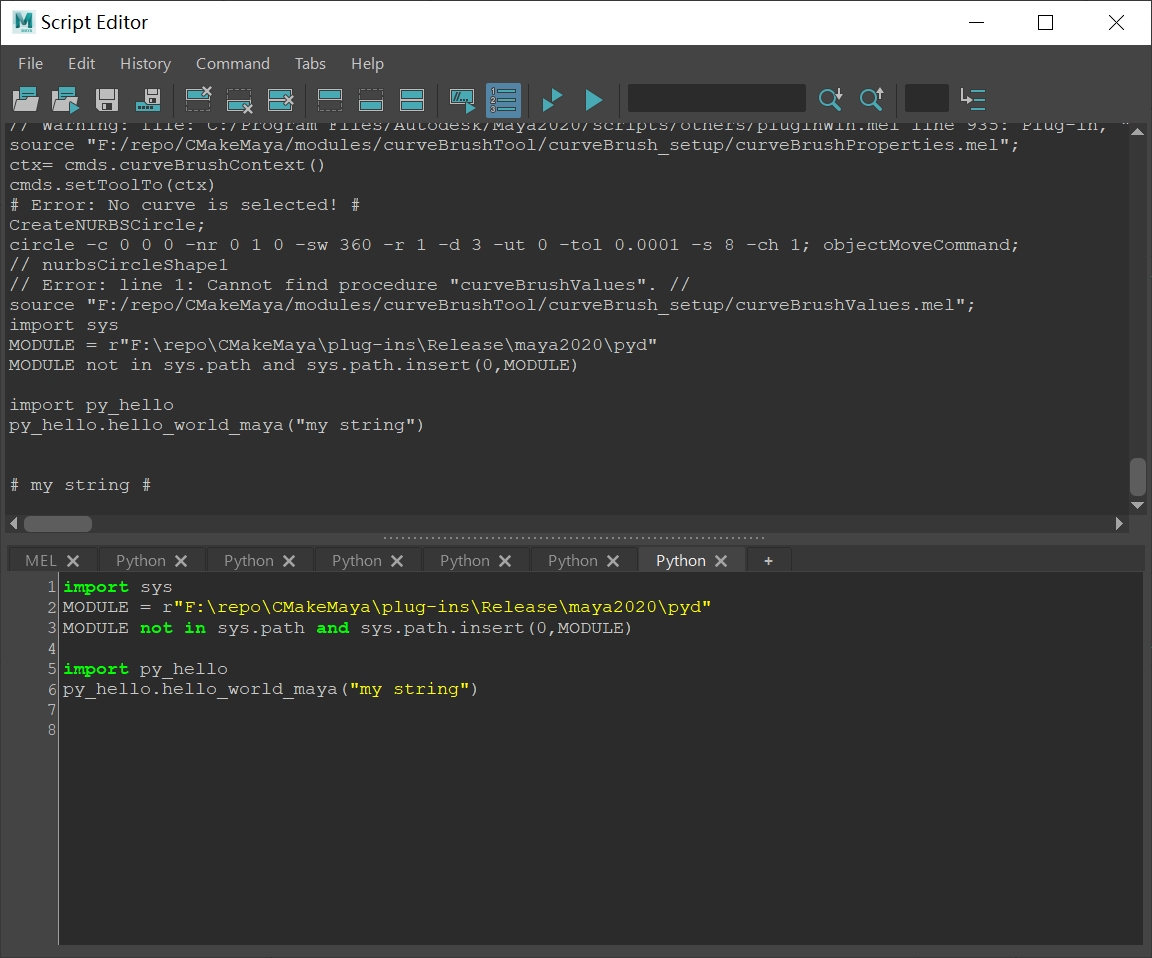The width and height of the screenshot is (1152, 958).
Task: Add a new tab with plus button
Action: [x=768, y=560]
